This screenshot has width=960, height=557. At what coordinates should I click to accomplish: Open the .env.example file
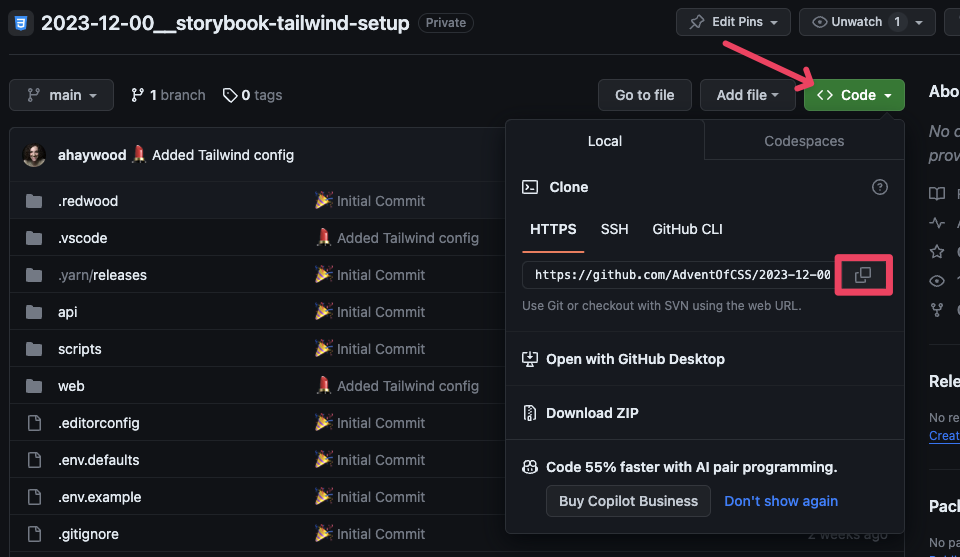pyautogui.click(x=100, y=497)
